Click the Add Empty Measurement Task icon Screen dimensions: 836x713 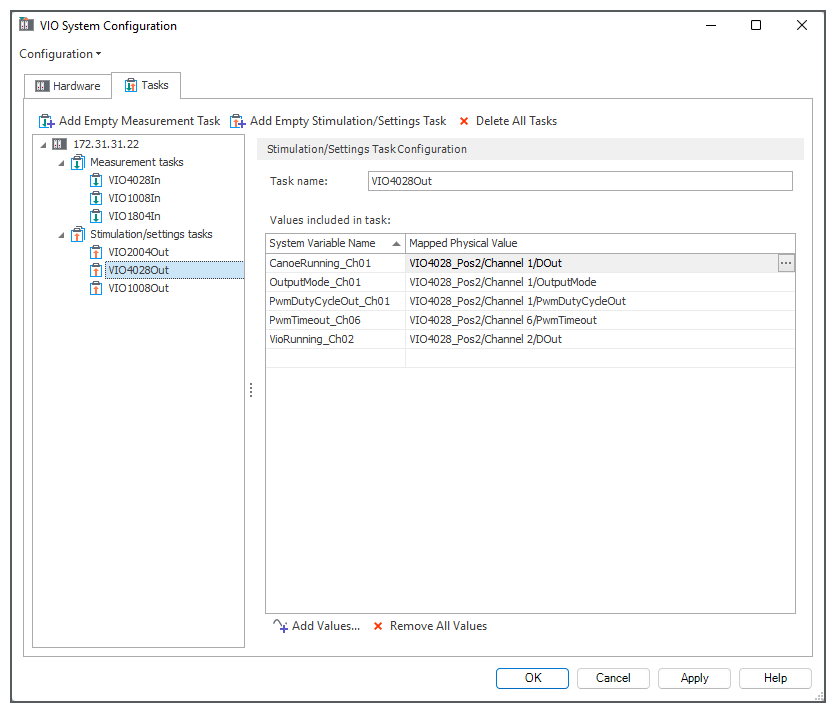click(x=46, y=121)
